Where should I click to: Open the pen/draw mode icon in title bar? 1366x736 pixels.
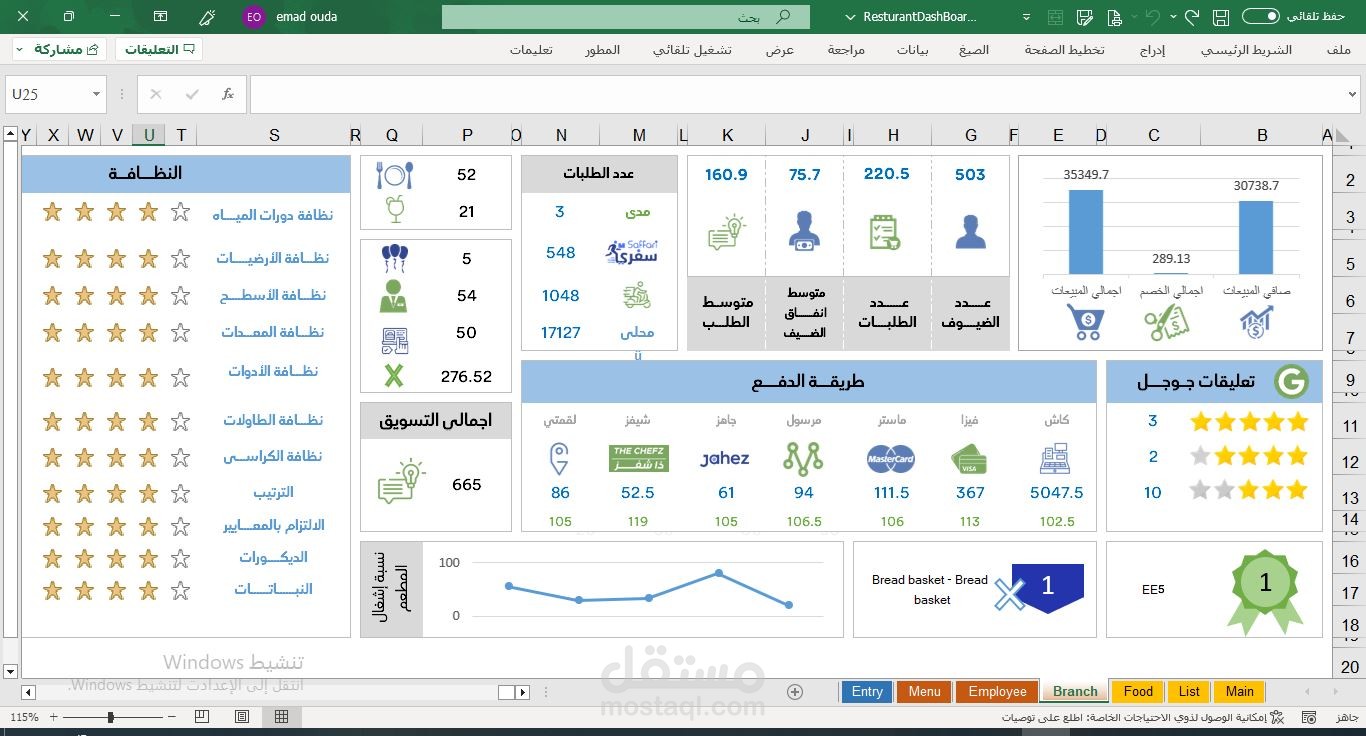[x=207, y=17]
